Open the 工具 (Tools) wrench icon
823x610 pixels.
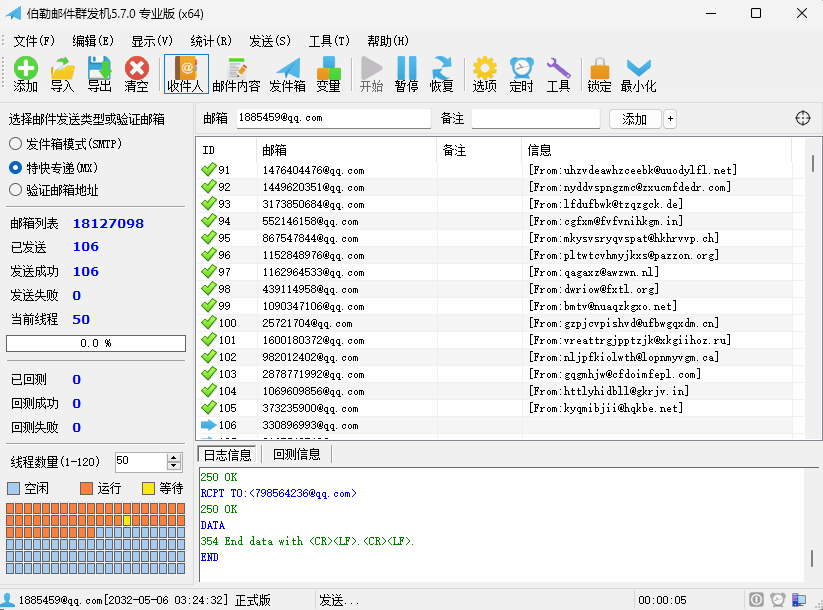point(558,74)
